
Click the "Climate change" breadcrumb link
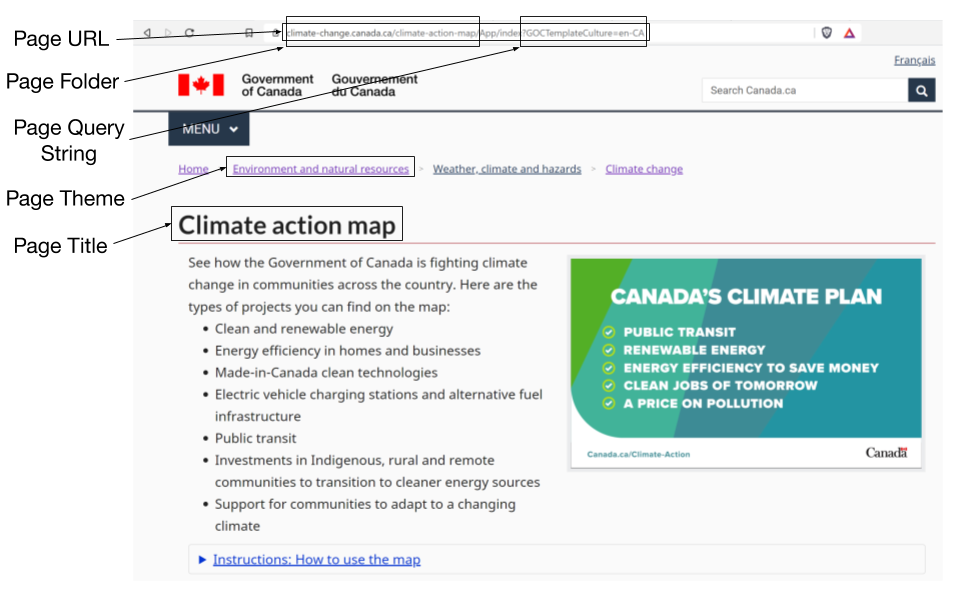click(643, 168)
